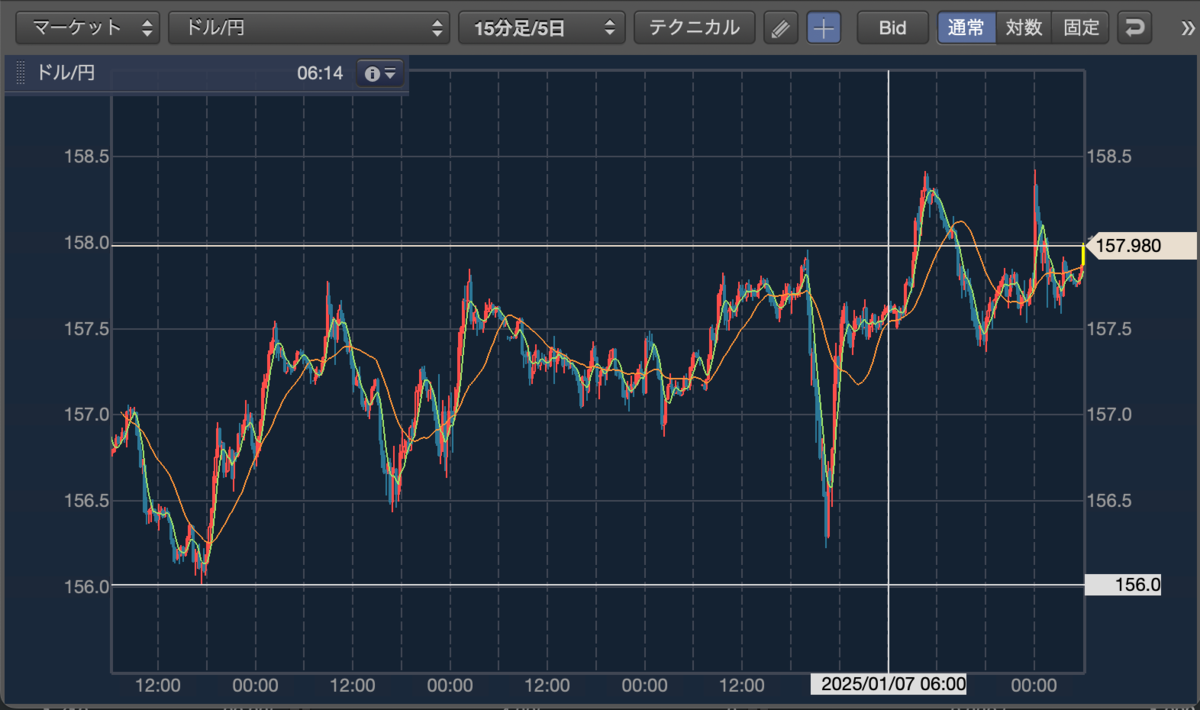Image resolution: width=1200 pixels, height=710 pixels.
Task: Select the pencil drawing tool
Action: tap(781, 28)
